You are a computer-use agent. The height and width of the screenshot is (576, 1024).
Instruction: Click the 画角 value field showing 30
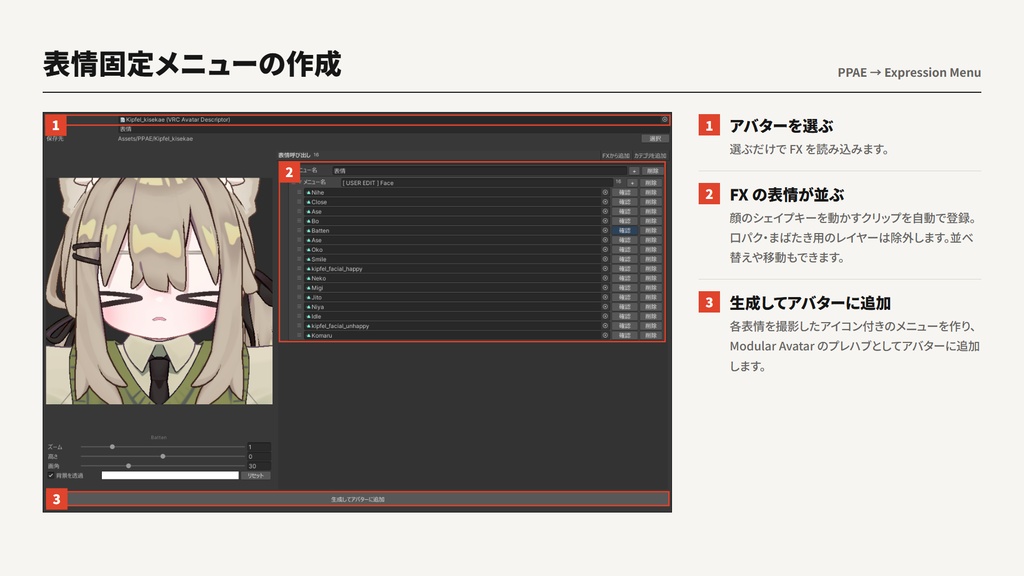(x=259, y=466)
